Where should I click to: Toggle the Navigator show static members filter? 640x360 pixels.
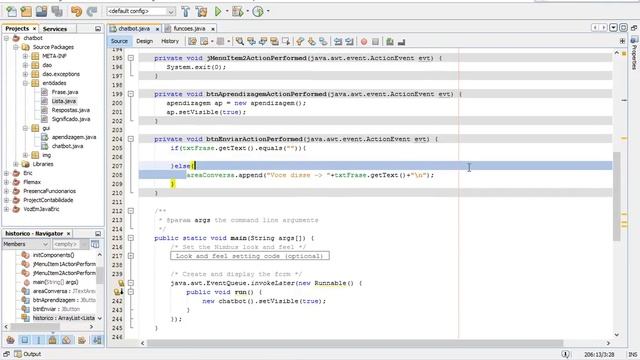coord(39,340)
